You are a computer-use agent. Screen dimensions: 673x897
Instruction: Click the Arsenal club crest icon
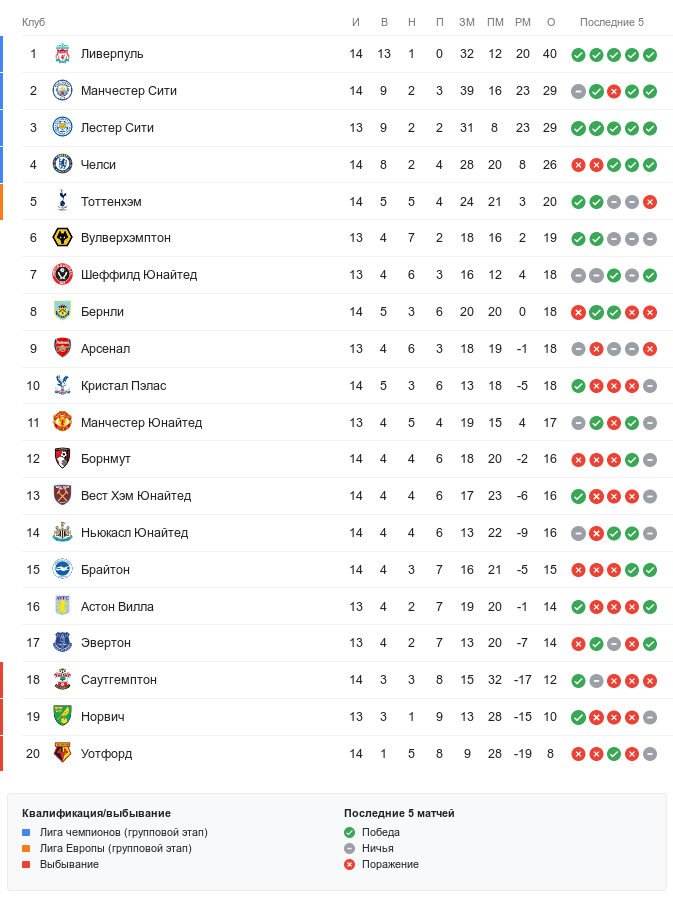(62, 349)
